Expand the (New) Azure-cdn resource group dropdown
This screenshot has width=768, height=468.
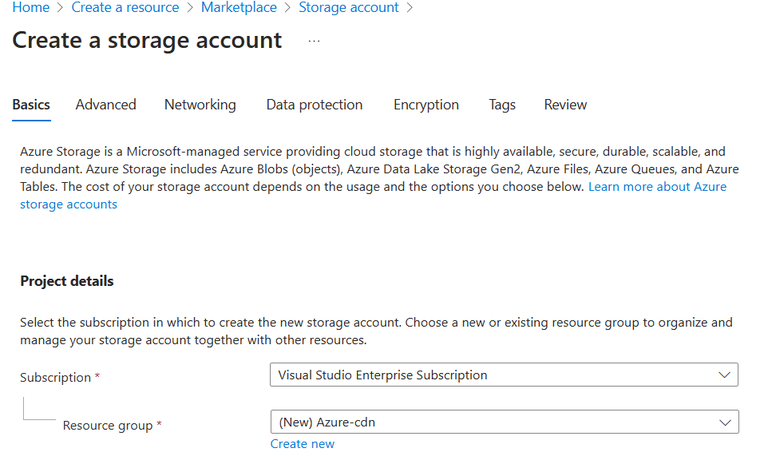[490, 422]
